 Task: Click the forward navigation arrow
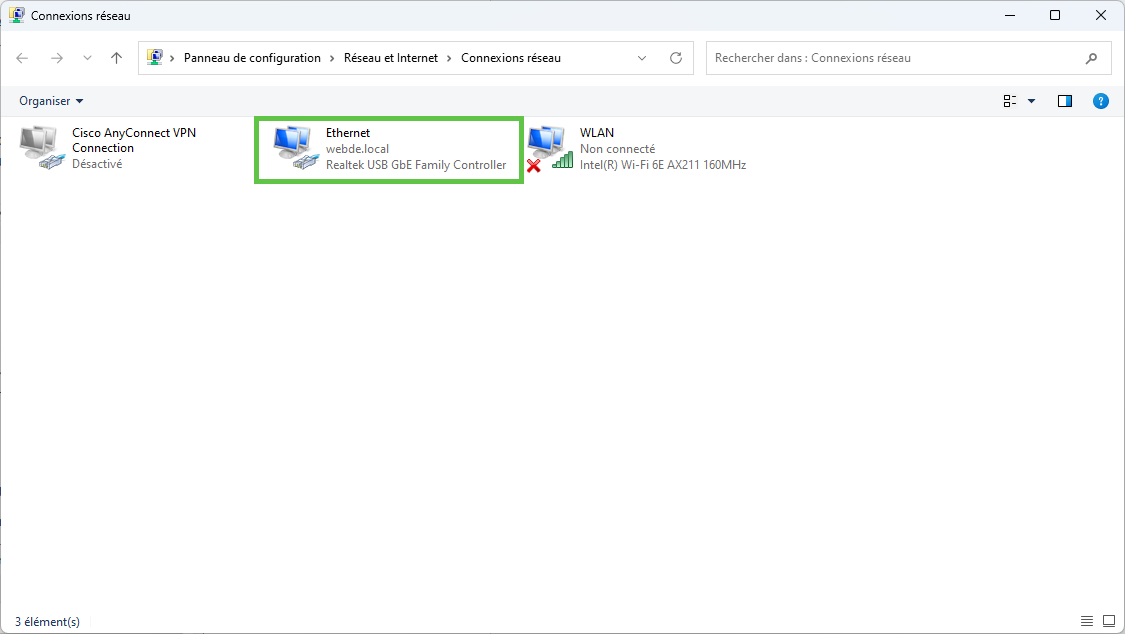56,58
